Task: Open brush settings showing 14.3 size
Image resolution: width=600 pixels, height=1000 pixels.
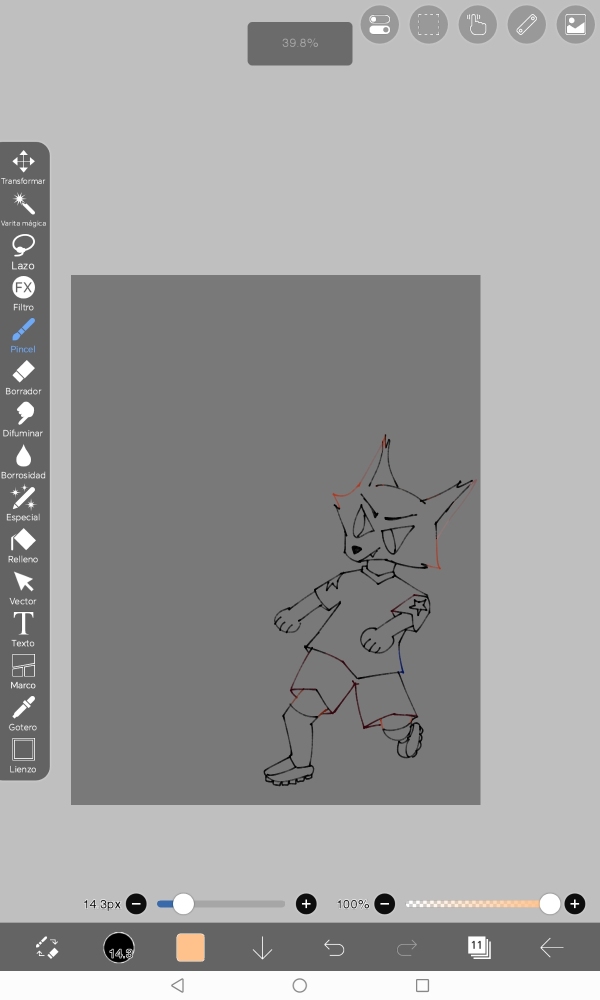Action: coord(119,948)
